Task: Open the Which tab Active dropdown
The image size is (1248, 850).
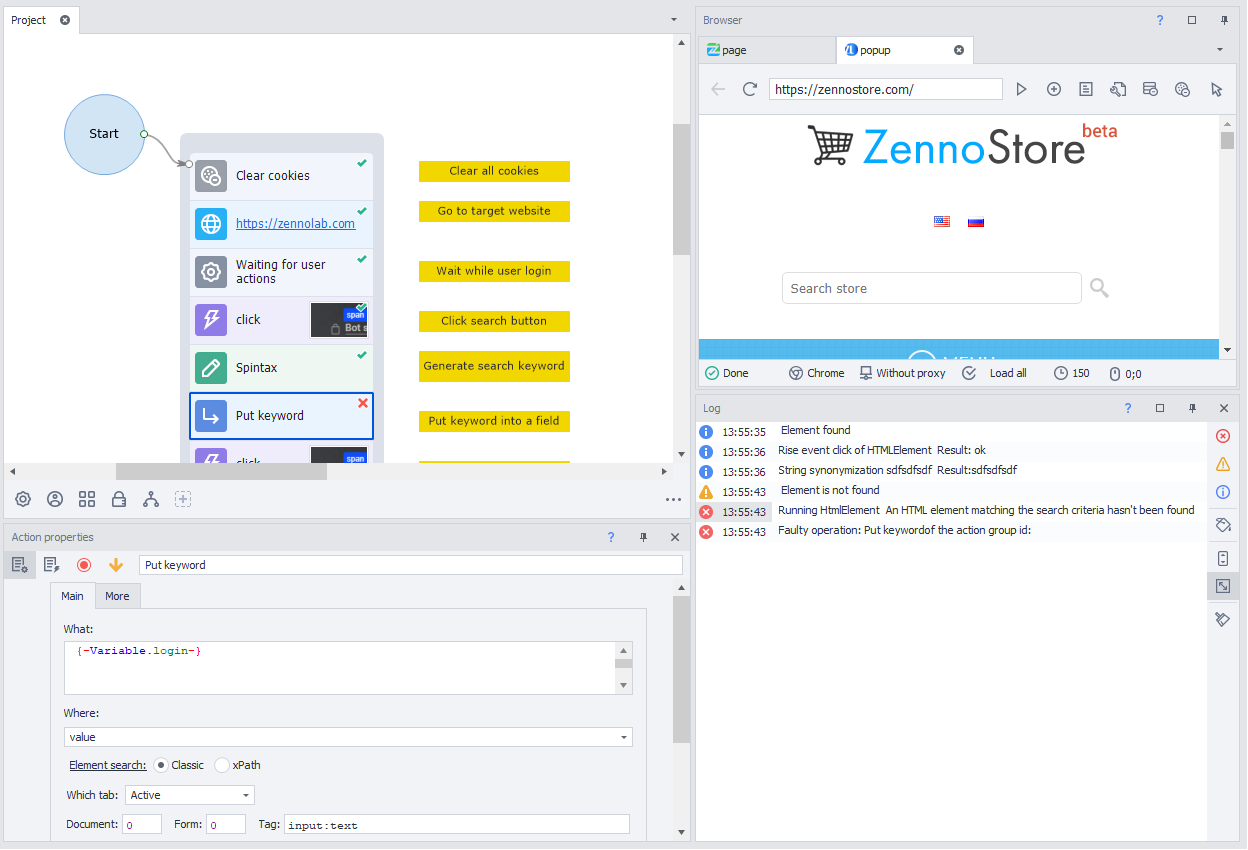Action: (246, 795)
